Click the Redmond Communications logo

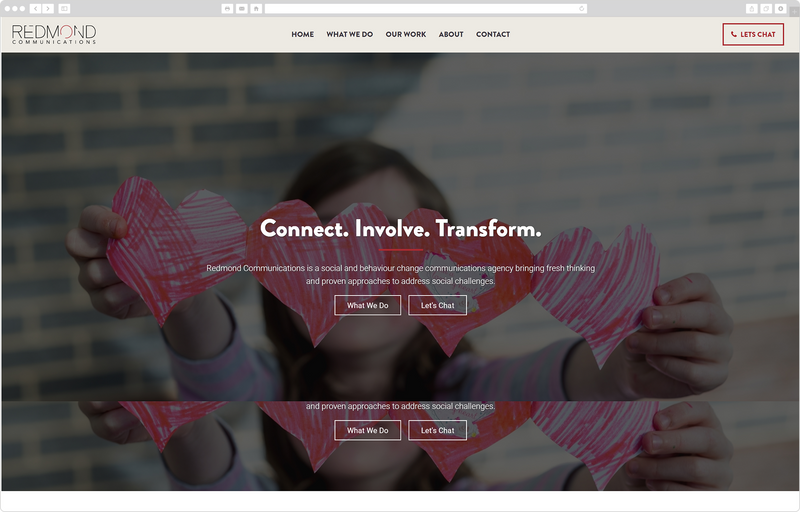click(x=54, y=34)
